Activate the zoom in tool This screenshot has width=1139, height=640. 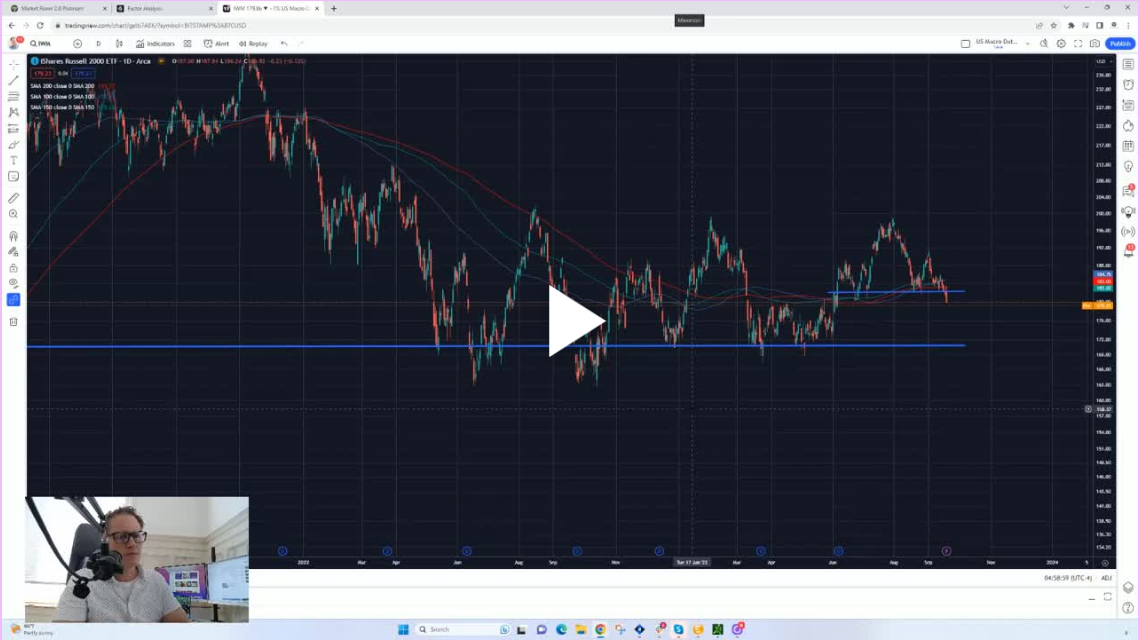click(13, 214)
